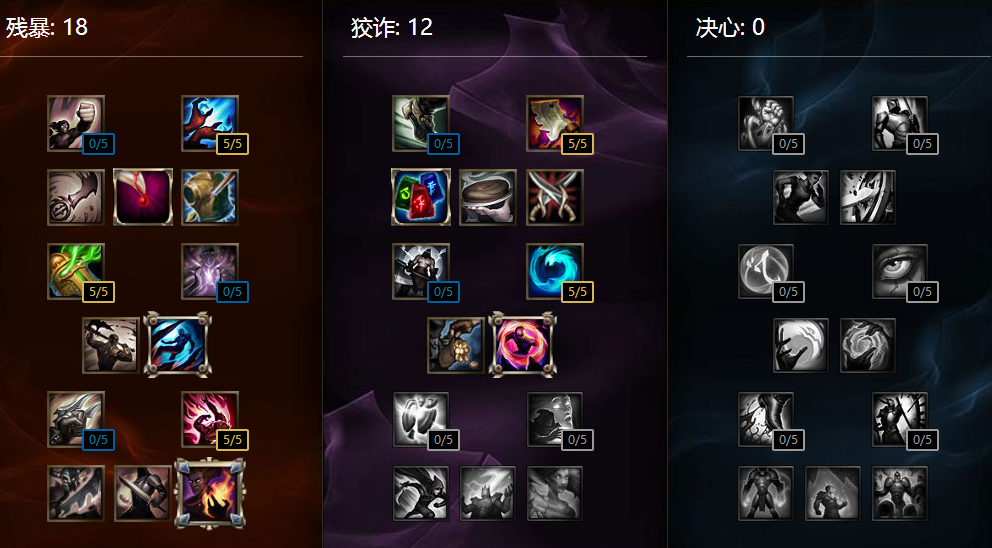Click the 决心: 0 tree header
The width and height of the screenshot is (992, 548).
730,27
